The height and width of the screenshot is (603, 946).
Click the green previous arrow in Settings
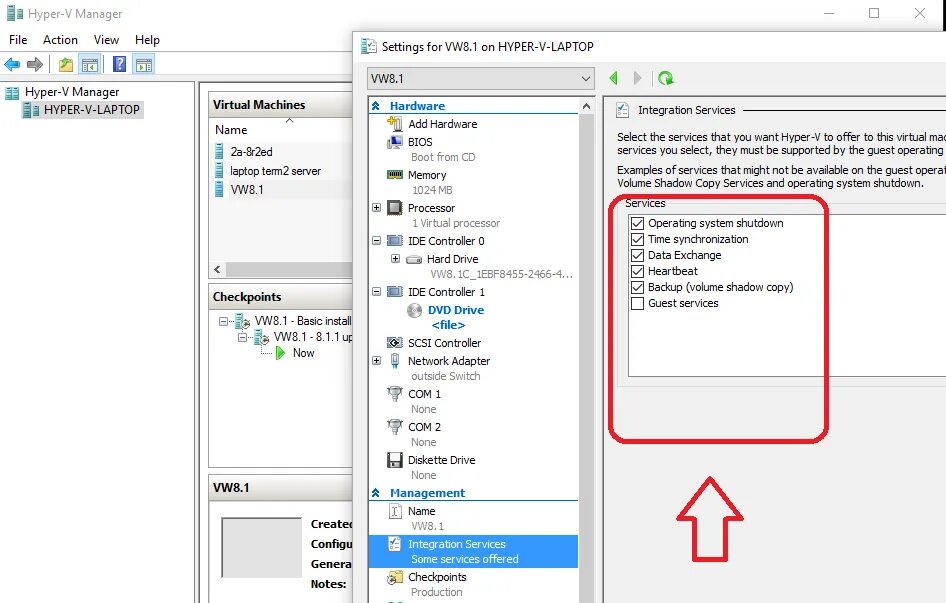click(x=614, y=78)
